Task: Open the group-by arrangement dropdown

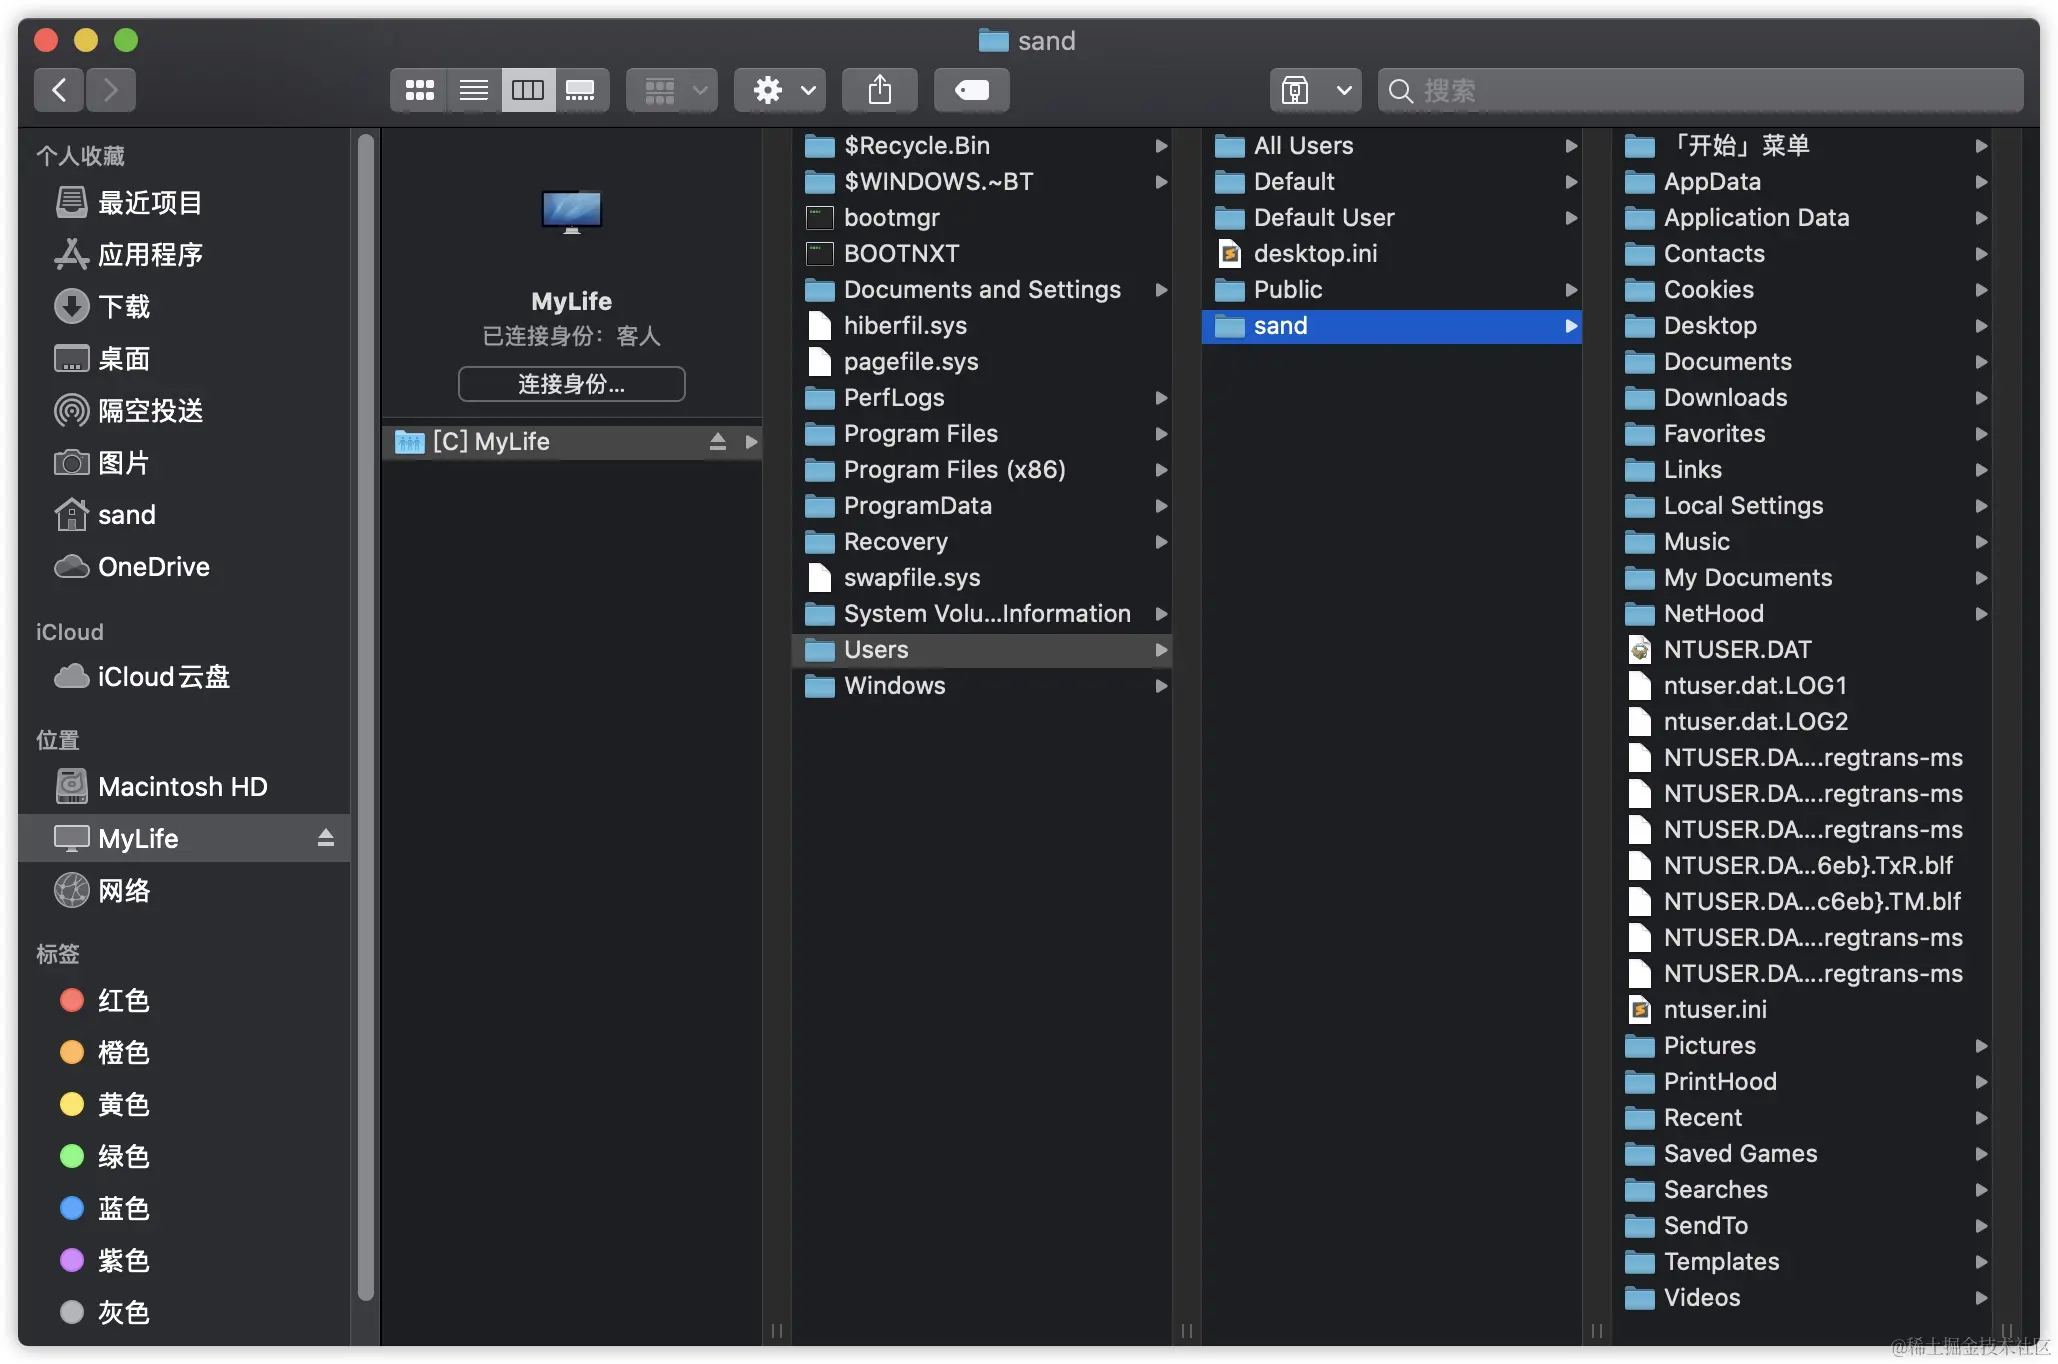Action: click(672, 91)
